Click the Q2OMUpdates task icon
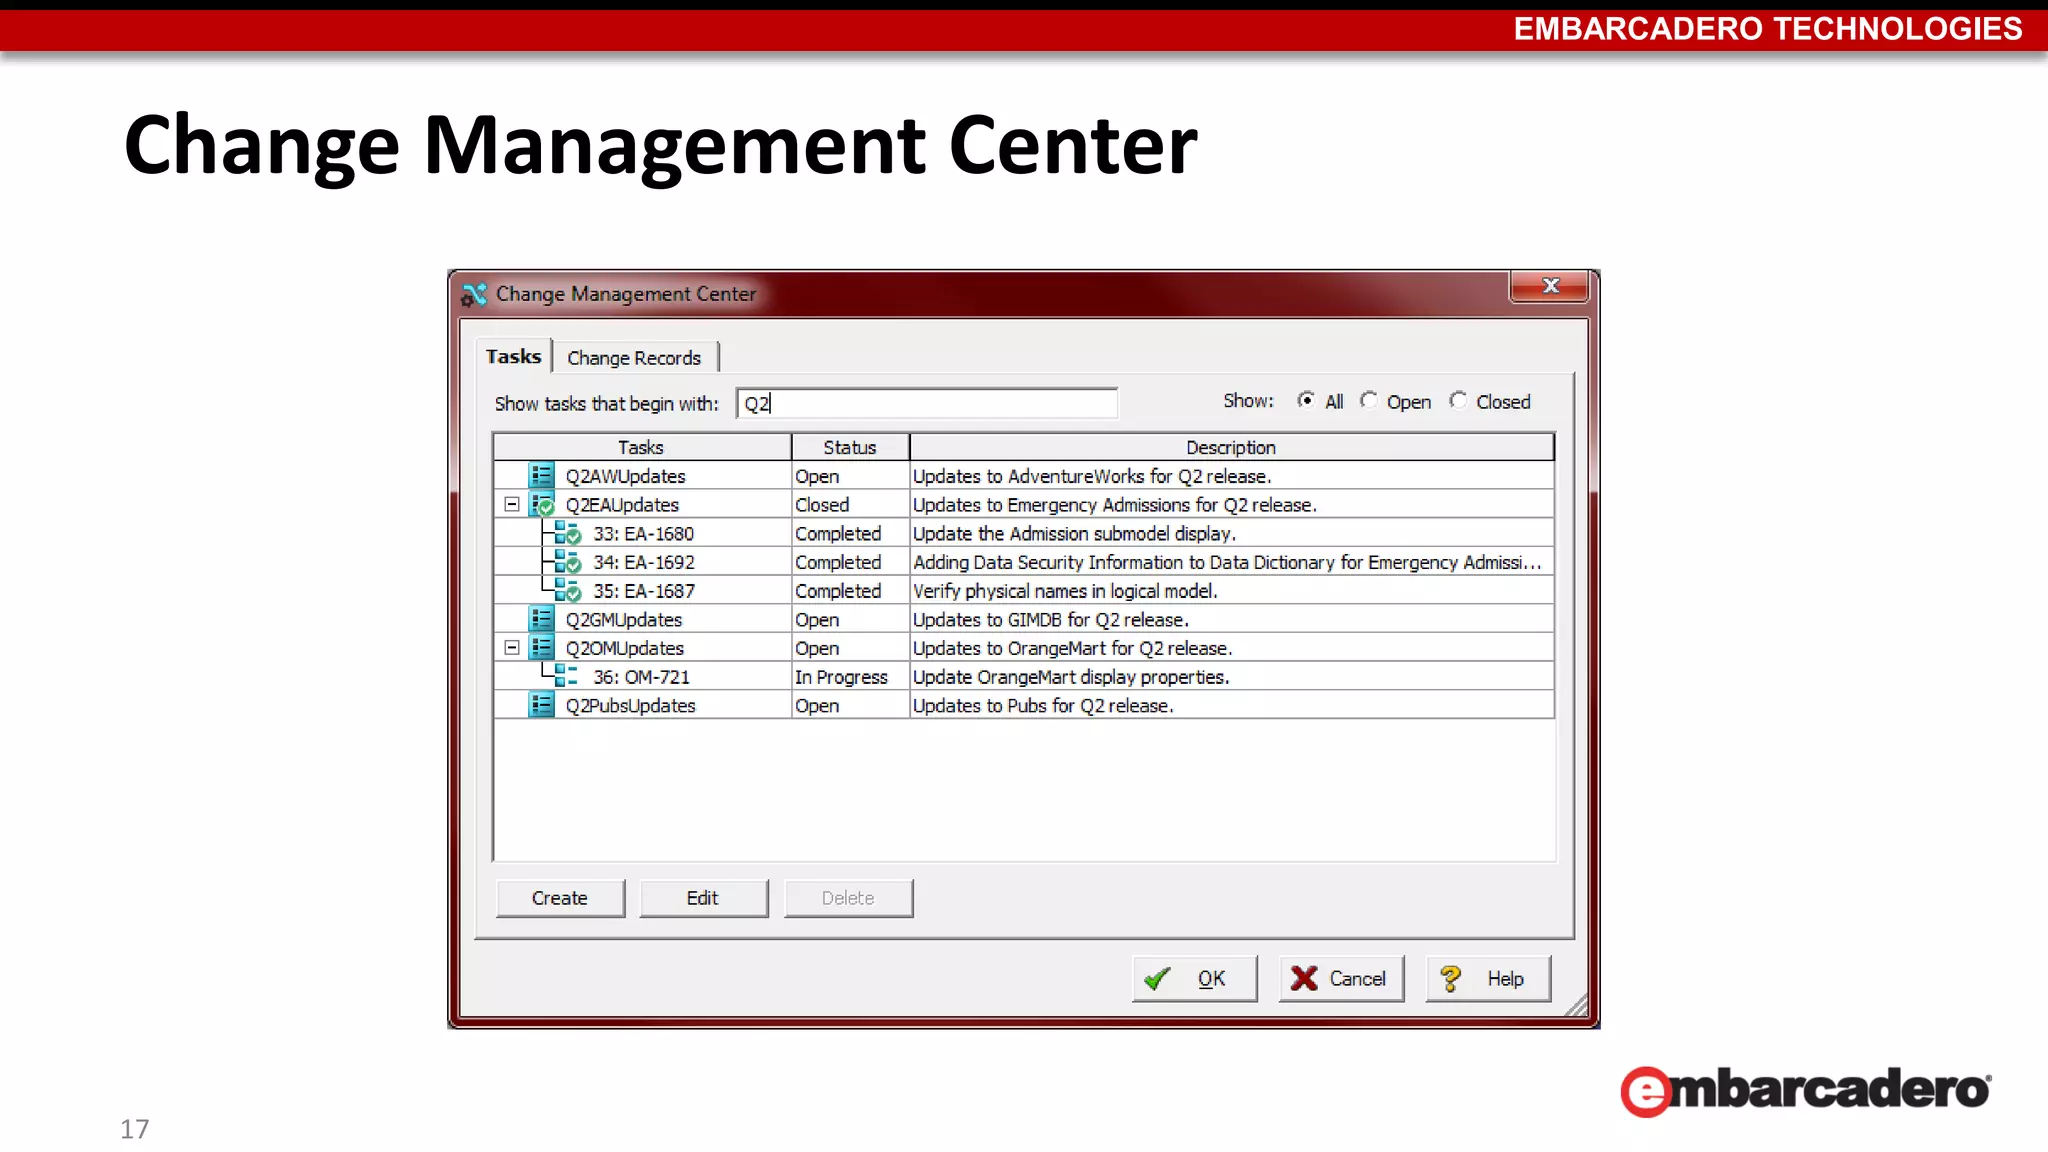Screen dimensions: 2048x1152 point(541,647)
